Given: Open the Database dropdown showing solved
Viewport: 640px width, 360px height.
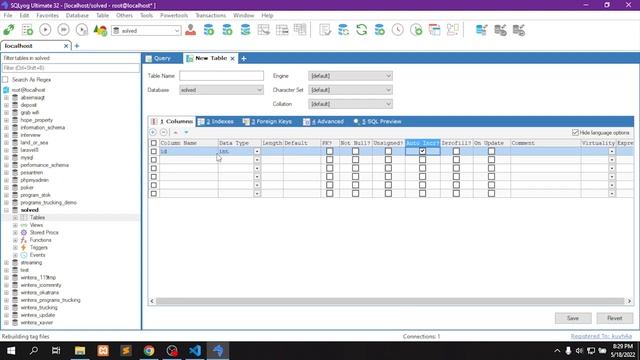Looking at the screenshot, I should coord(221,90).
